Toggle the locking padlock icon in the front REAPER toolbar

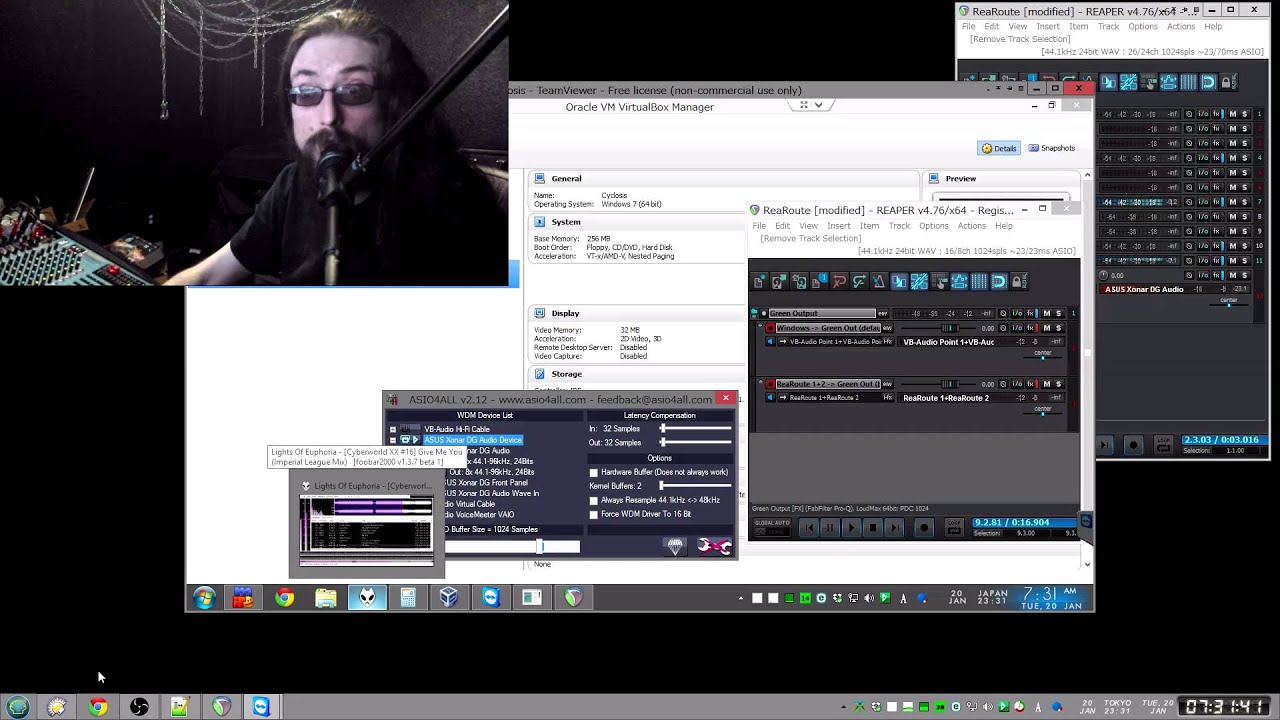pyautogui.click(x=1019, y=282)
